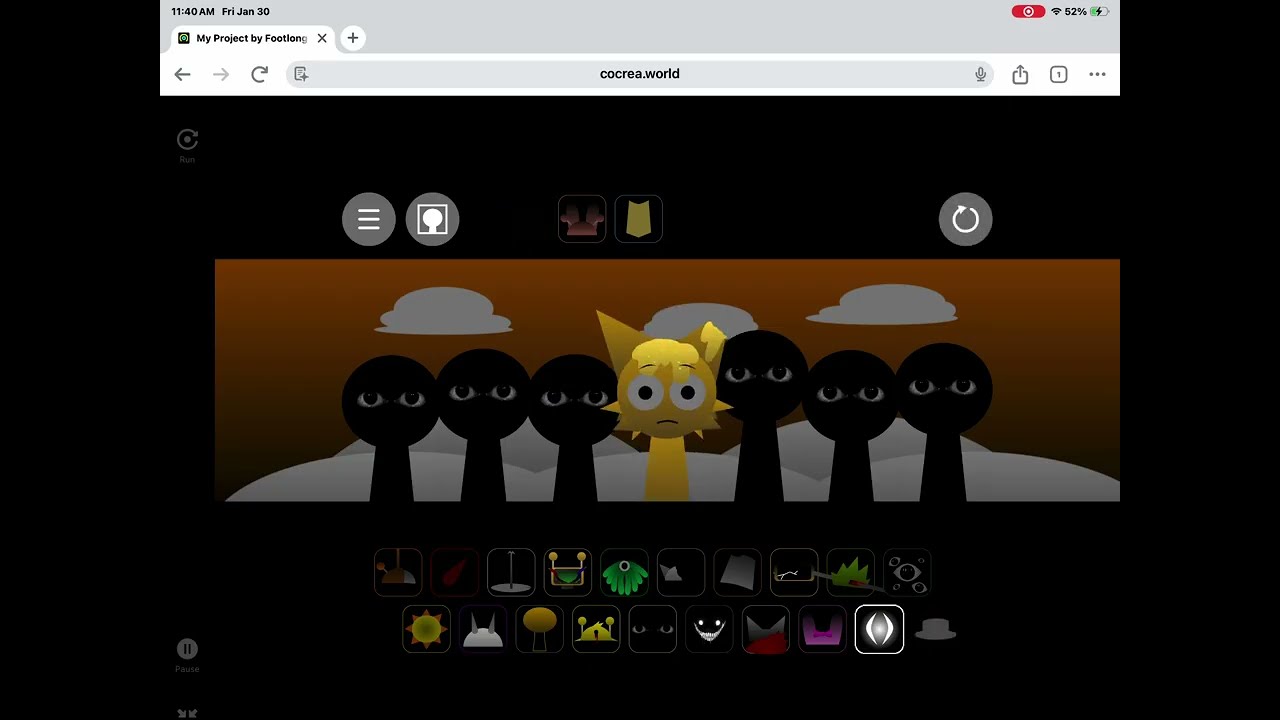This screenshot has width=1280, height=720.
Task: Select the gray cat ears with red icon
Action: (x=766, y=629)
